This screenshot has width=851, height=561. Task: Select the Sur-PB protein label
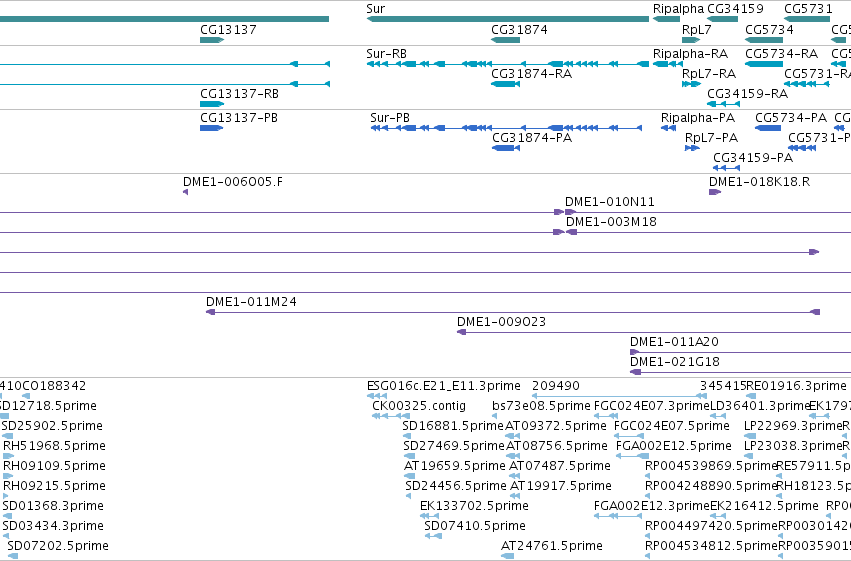tap(390, 117)
